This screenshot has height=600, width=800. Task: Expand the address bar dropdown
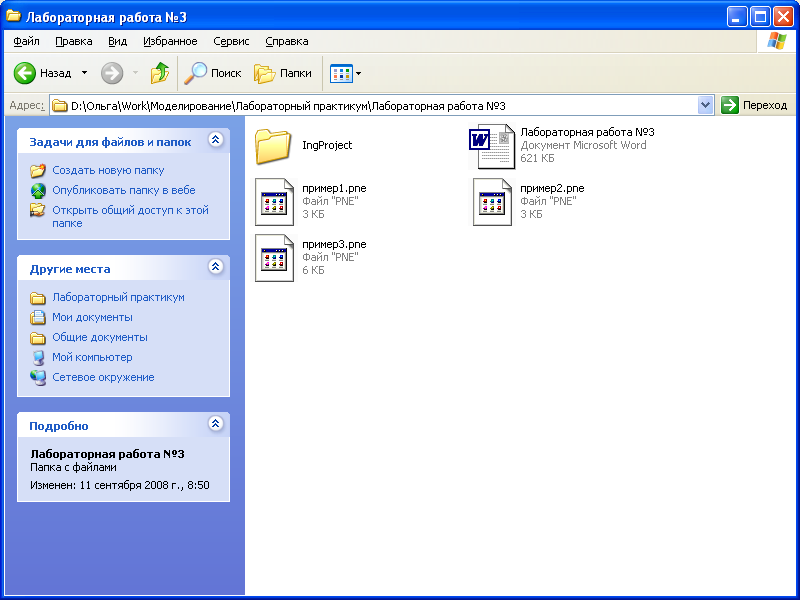706,106
